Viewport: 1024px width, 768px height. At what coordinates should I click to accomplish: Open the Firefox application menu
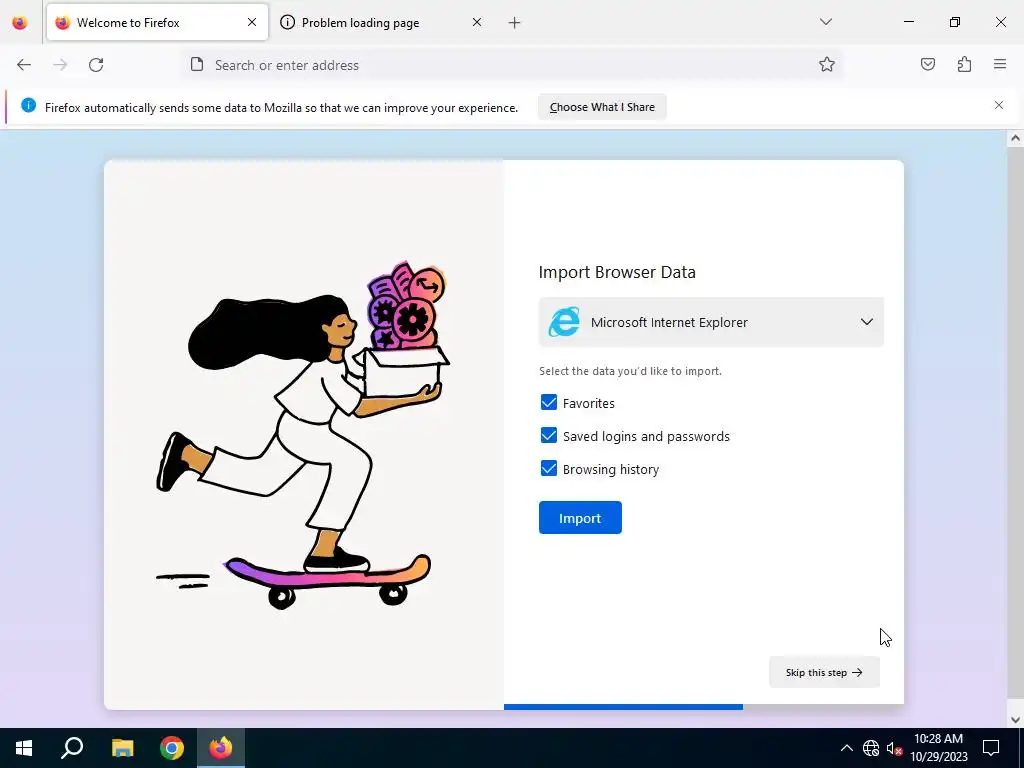click(x=1000, y=64)
